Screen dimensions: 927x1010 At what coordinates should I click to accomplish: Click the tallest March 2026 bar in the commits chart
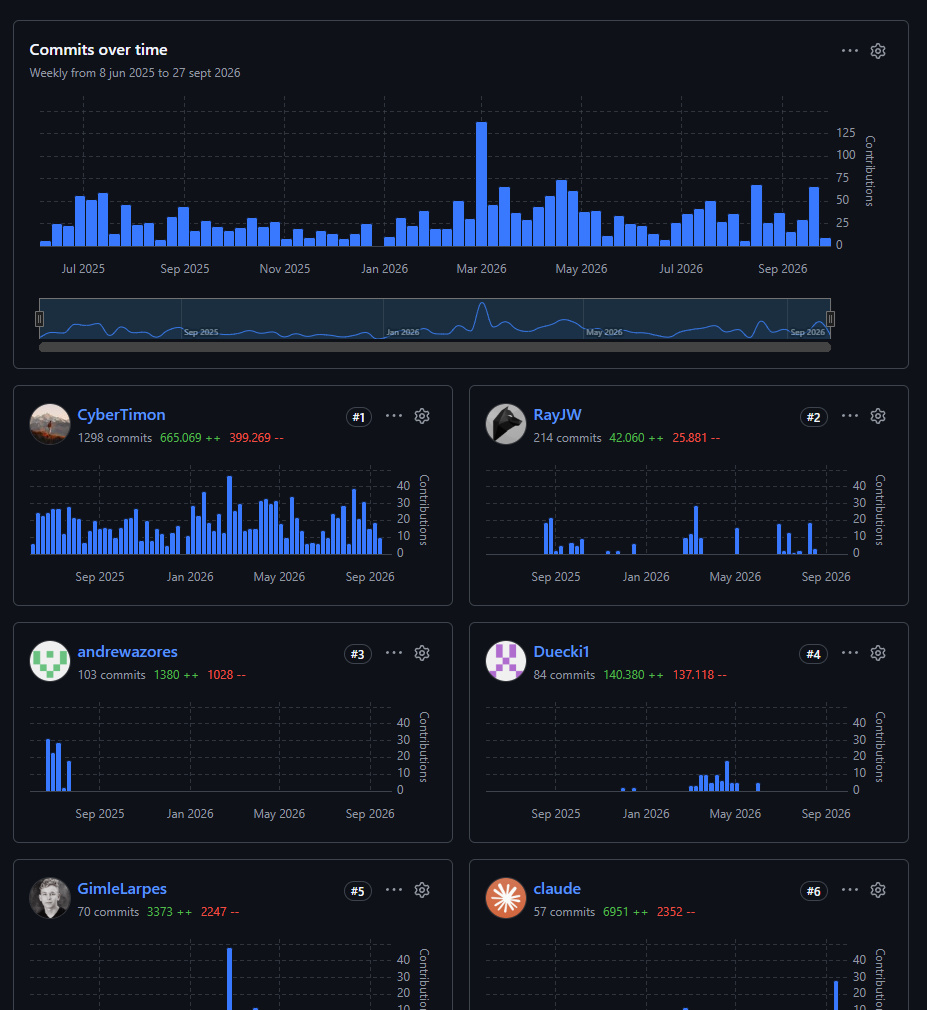[x=481, y=184]
